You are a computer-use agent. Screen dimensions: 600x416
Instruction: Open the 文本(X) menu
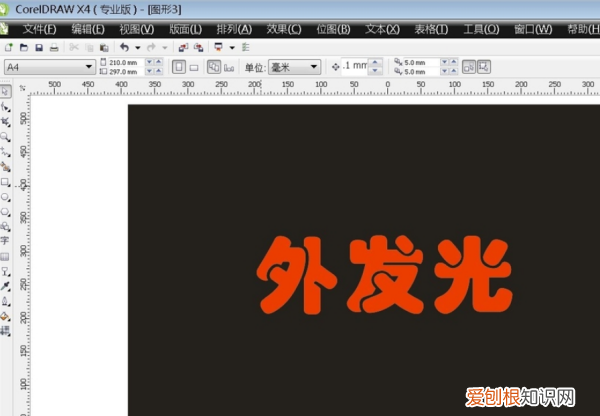(x=382, y=29)
